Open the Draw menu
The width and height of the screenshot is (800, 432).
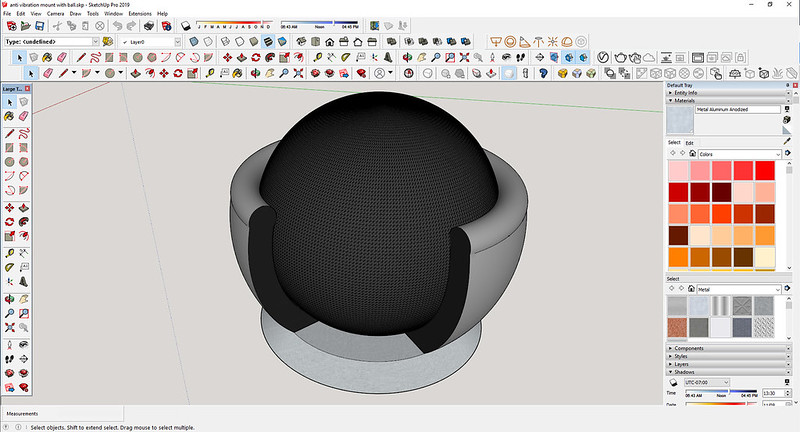pyautogui.click(x=75, y=13)
